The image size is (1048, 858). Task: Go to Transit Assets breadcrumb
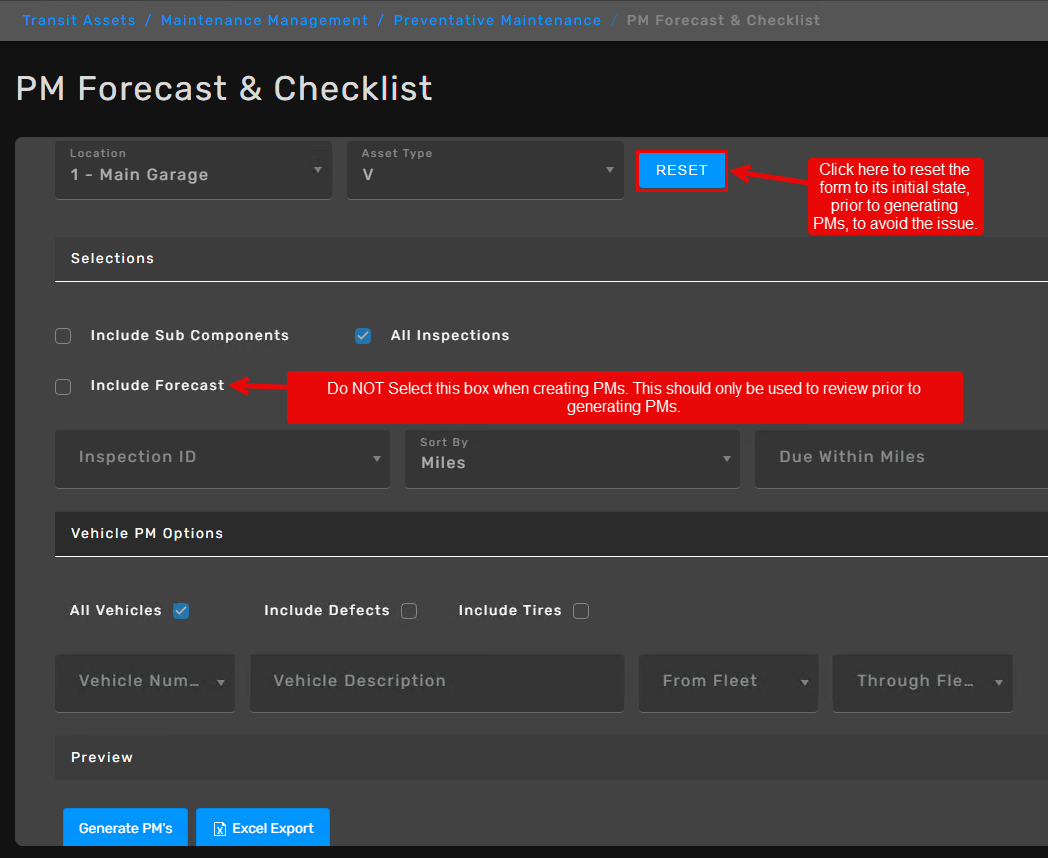coord(79,20)
